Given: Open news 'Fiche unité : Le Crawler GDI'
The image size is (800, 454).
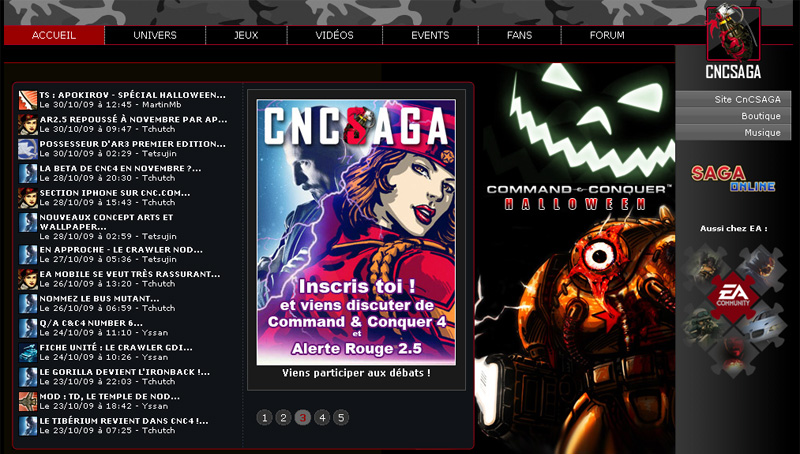Looking at the screenshot, I should click(x=116, y=347).
